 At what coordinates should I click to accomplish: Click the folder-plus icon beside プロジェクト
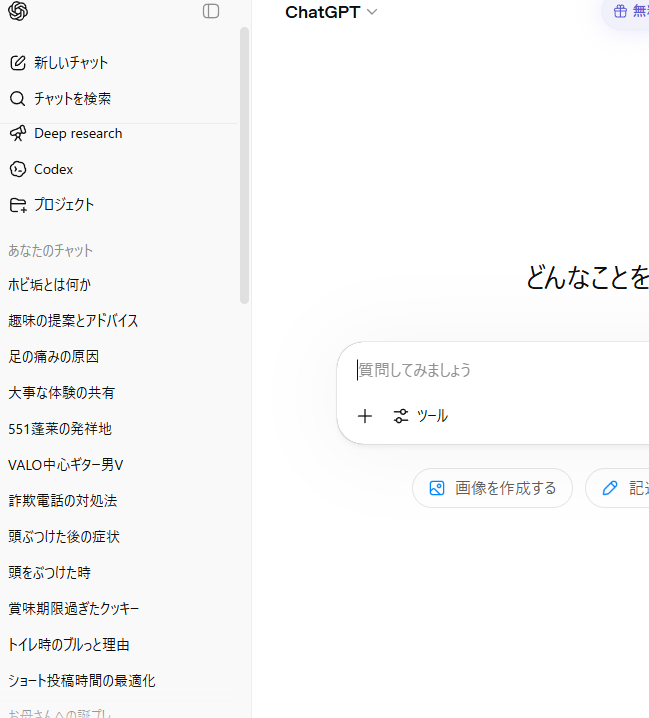pos(18,205)
